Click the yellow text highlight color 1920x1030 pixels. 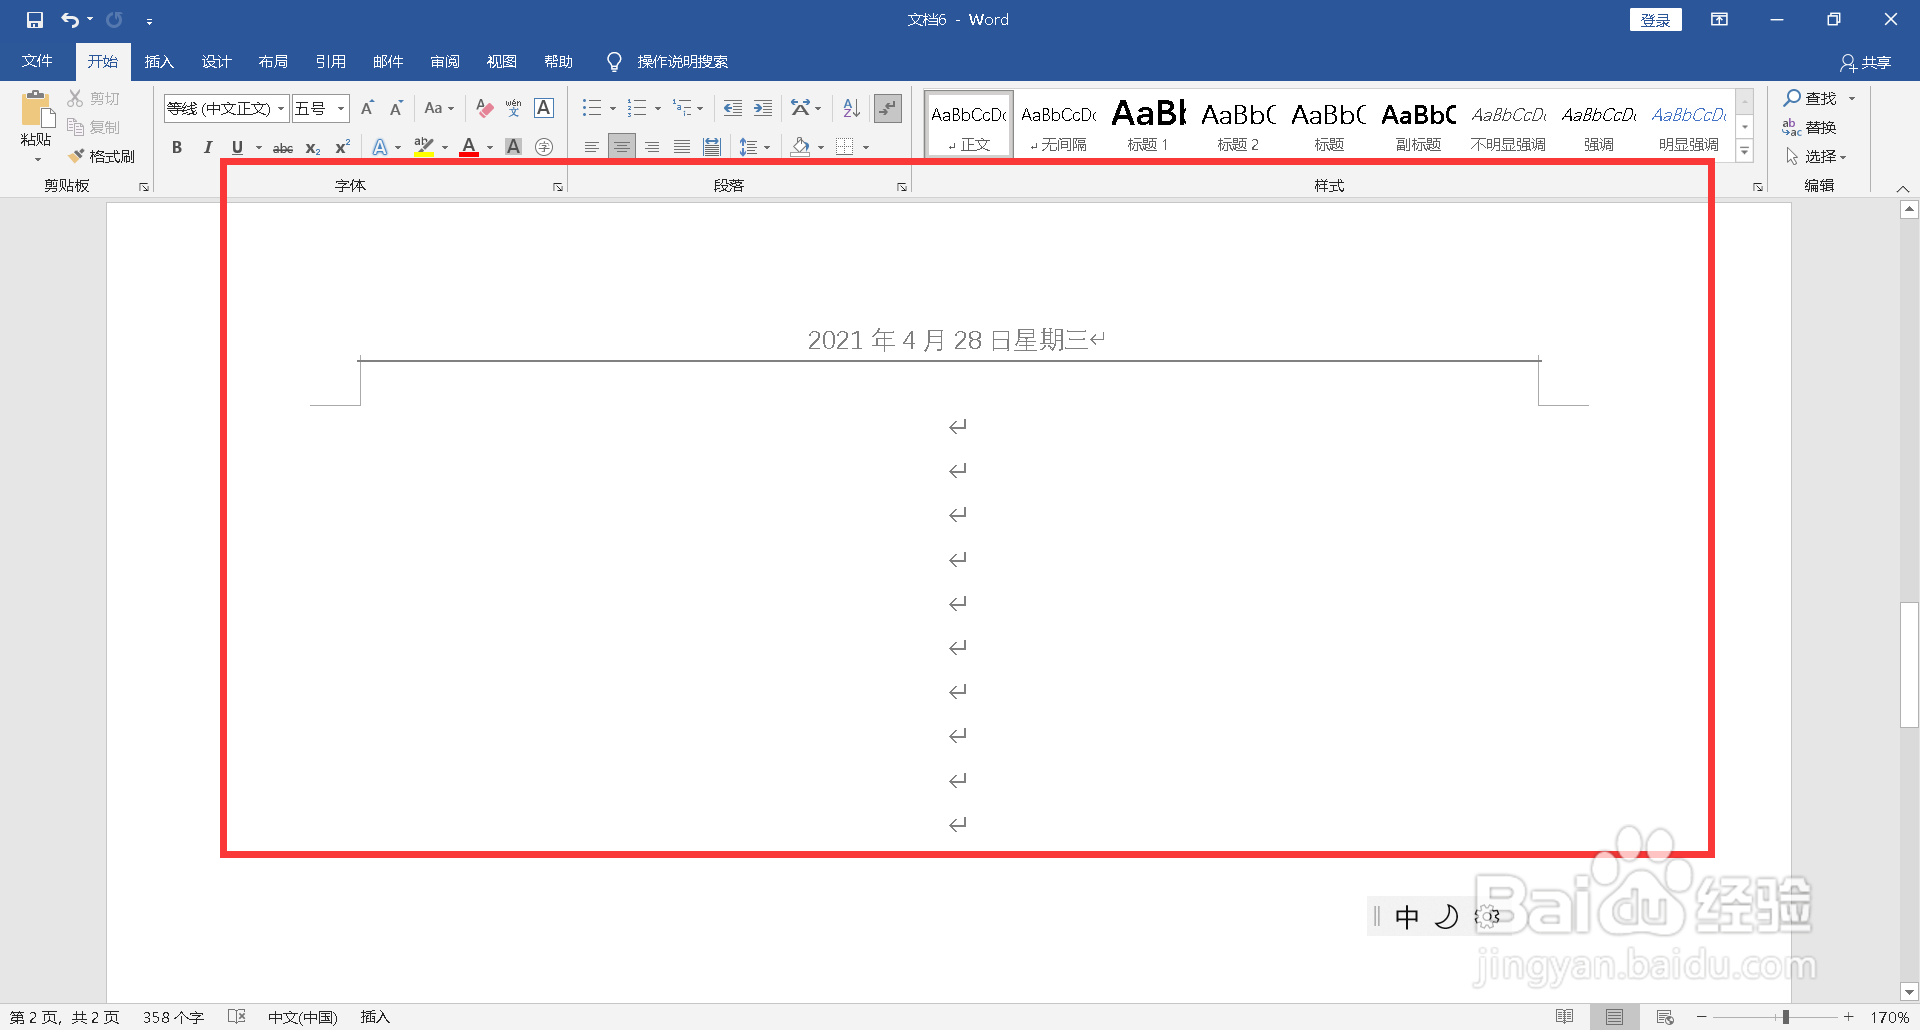coord(424,147)
